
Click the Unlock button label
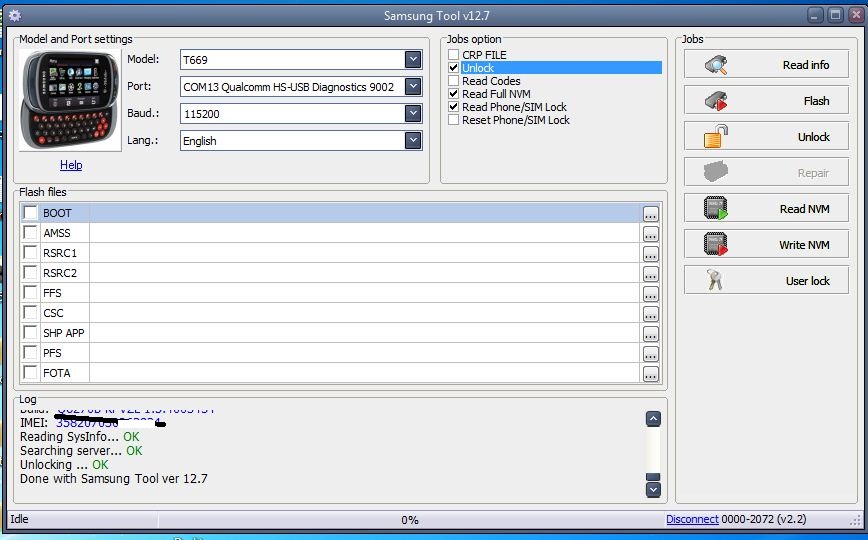[x=813, y=137]
